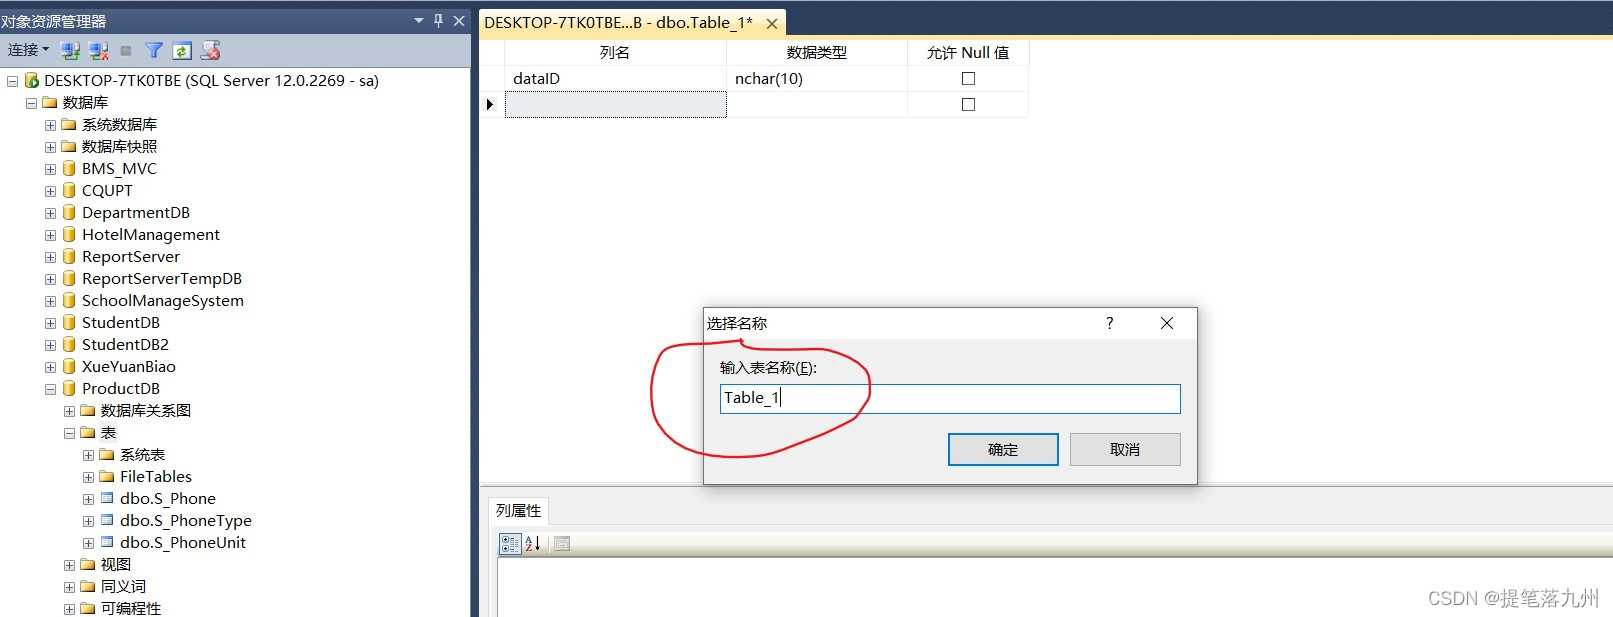Viewport: 1613px width, 617px height.
Task: Close the 选择名称 dialog
Action: (1167, 323)
